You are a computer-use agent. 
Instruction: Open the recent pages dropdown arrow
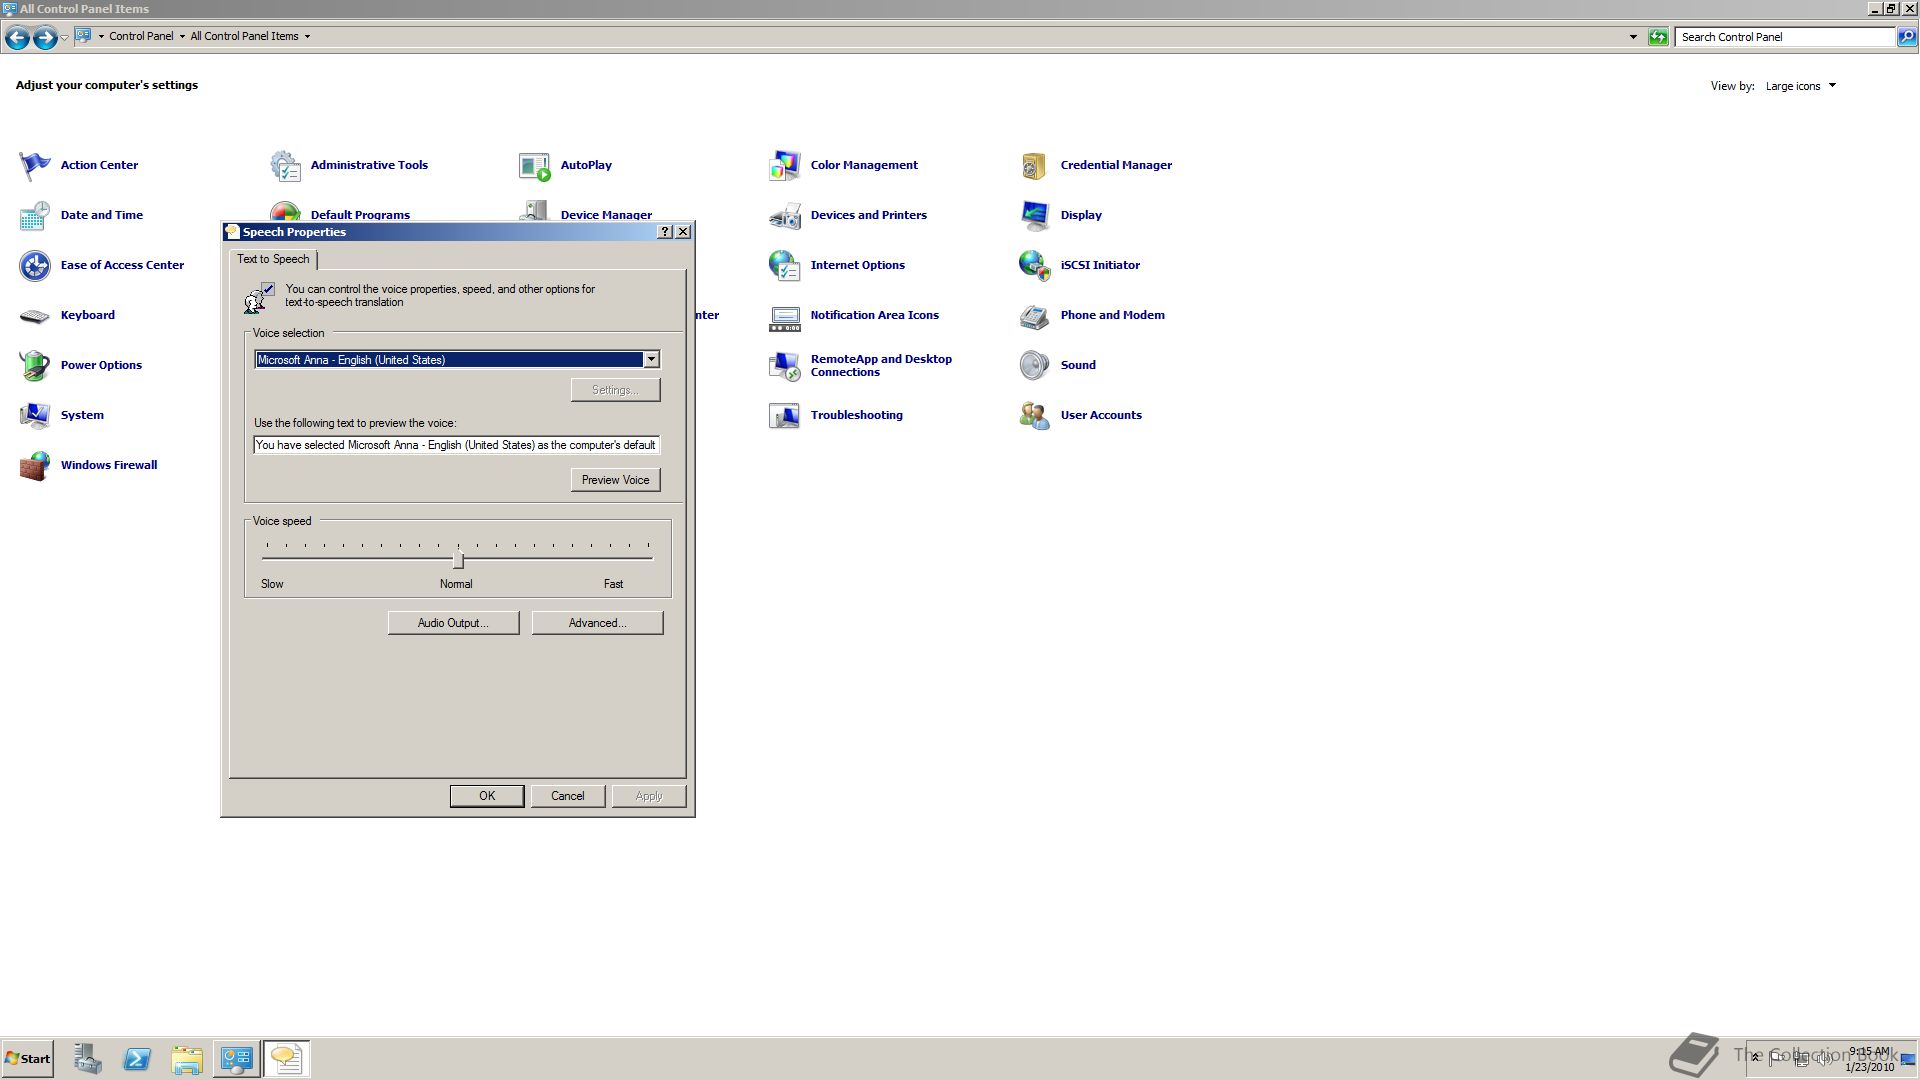(x=64, y=38)
